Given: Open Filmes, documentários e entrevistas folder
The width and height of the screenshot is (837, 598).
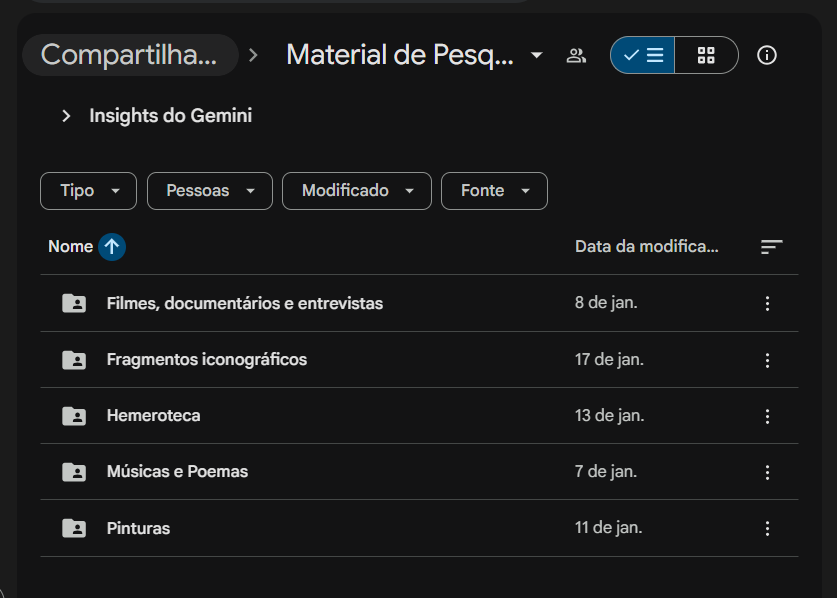Looking at the screenshot, I should (x=420, y=303).
